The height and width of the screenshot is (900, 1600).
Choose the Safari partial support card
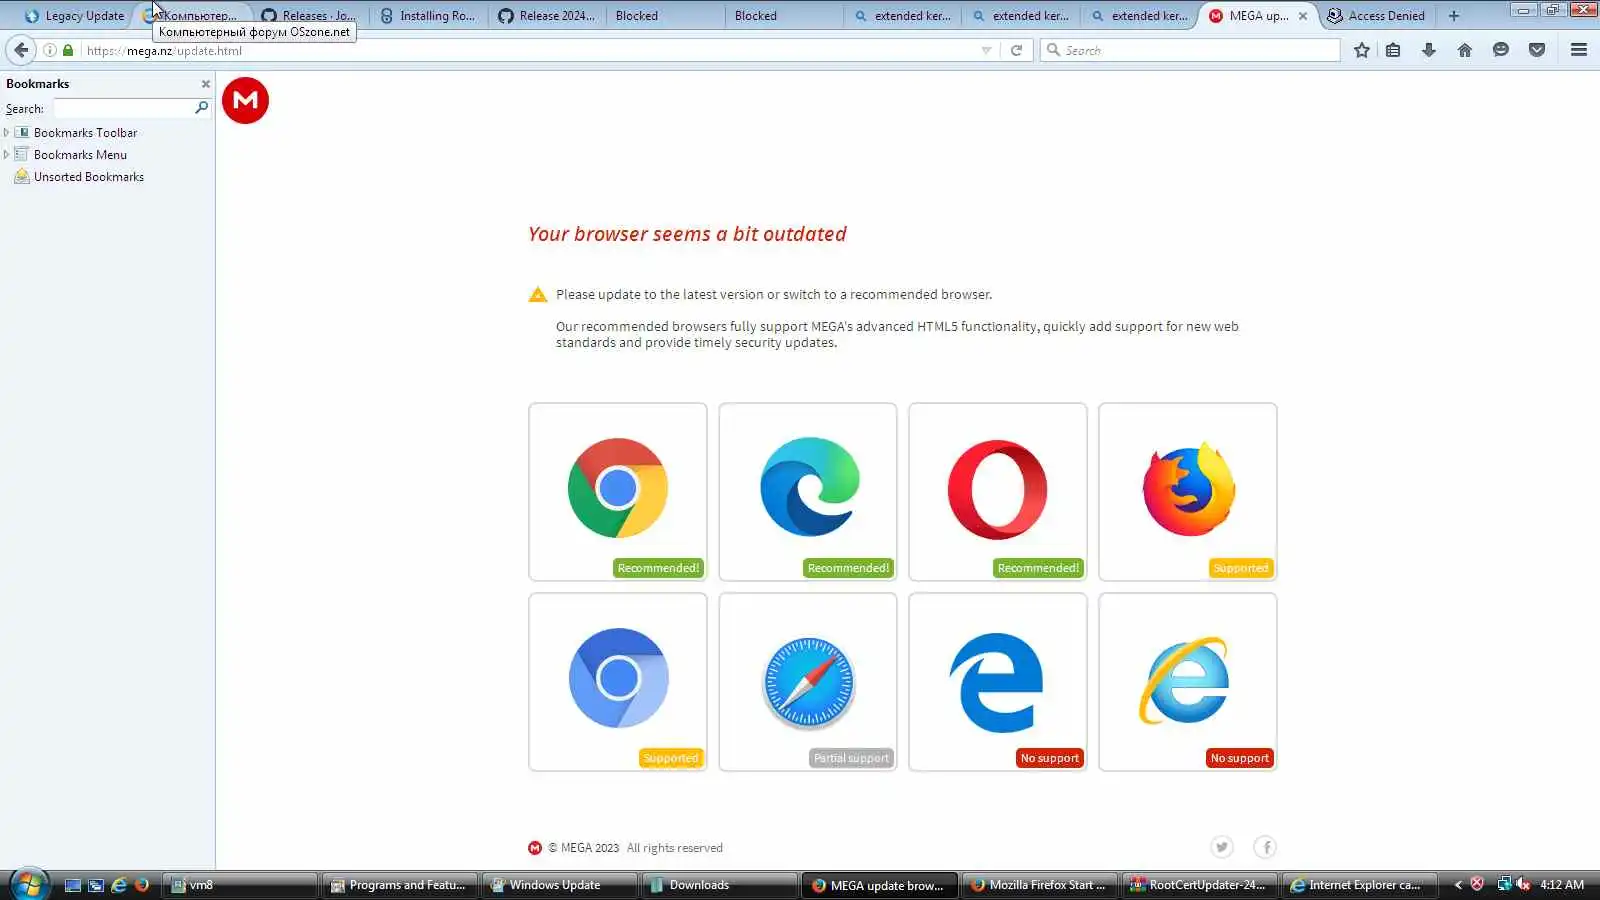click(808, 682)
